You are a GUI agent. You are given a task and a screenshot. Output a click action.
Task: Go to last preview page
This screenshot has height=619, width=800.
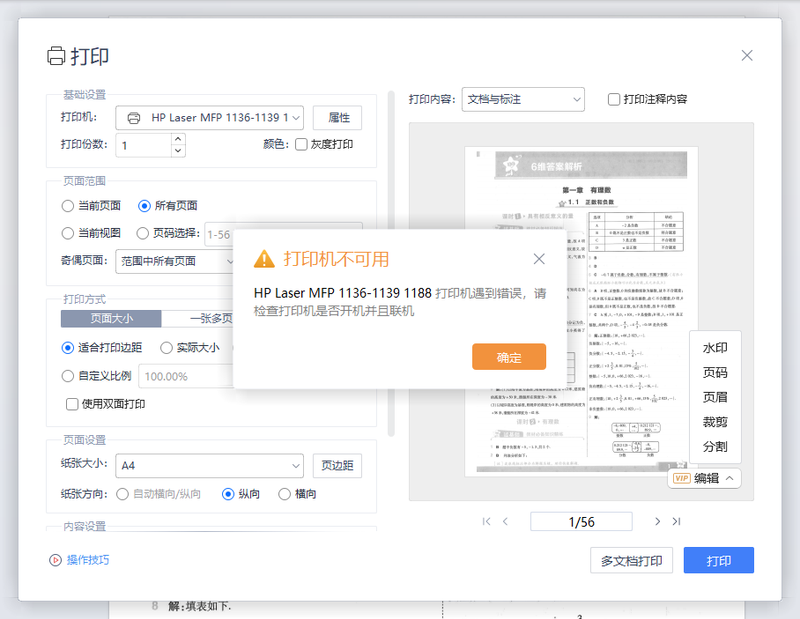pos(677,521)
